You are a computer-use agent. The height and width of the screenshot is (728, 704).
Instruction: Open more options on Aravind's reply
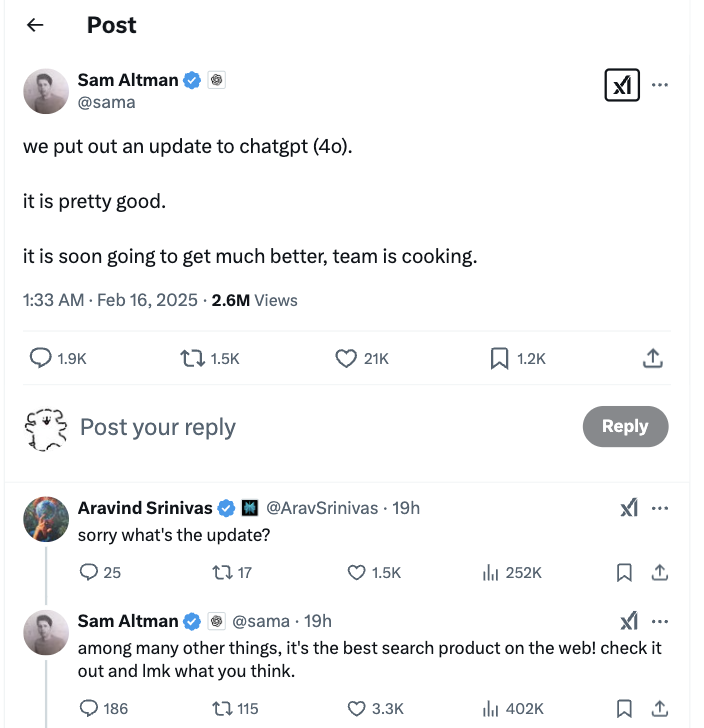(659, 508)
